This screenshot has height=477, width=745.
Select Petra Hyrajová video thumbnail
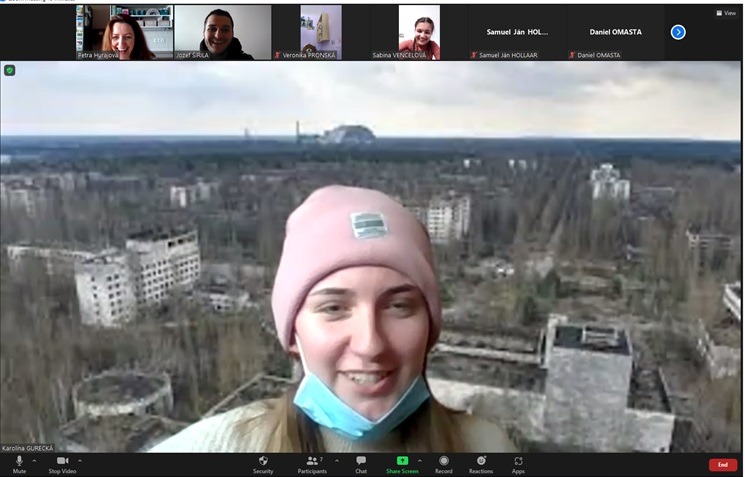click(x=125, y=32)
